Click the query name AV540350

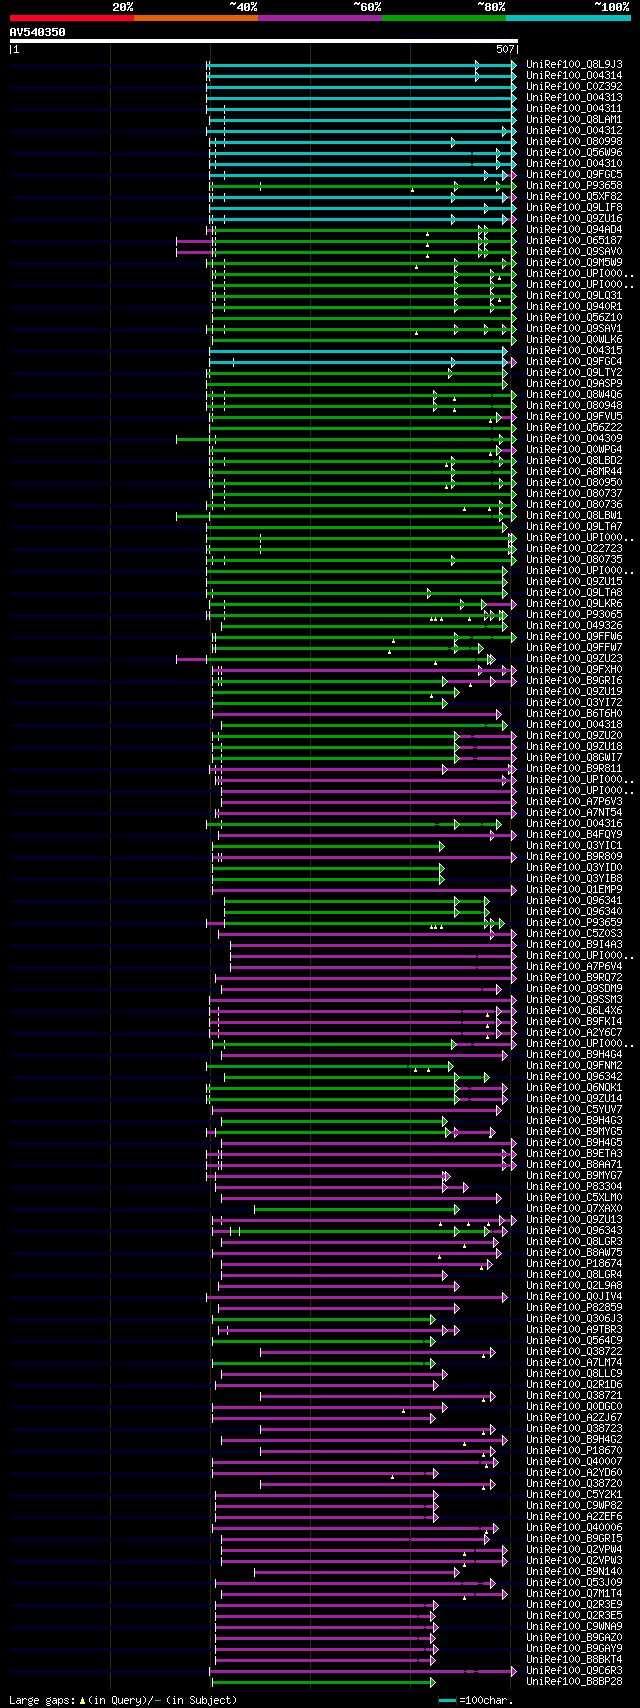pyautogui.click(x=38, y=32)
